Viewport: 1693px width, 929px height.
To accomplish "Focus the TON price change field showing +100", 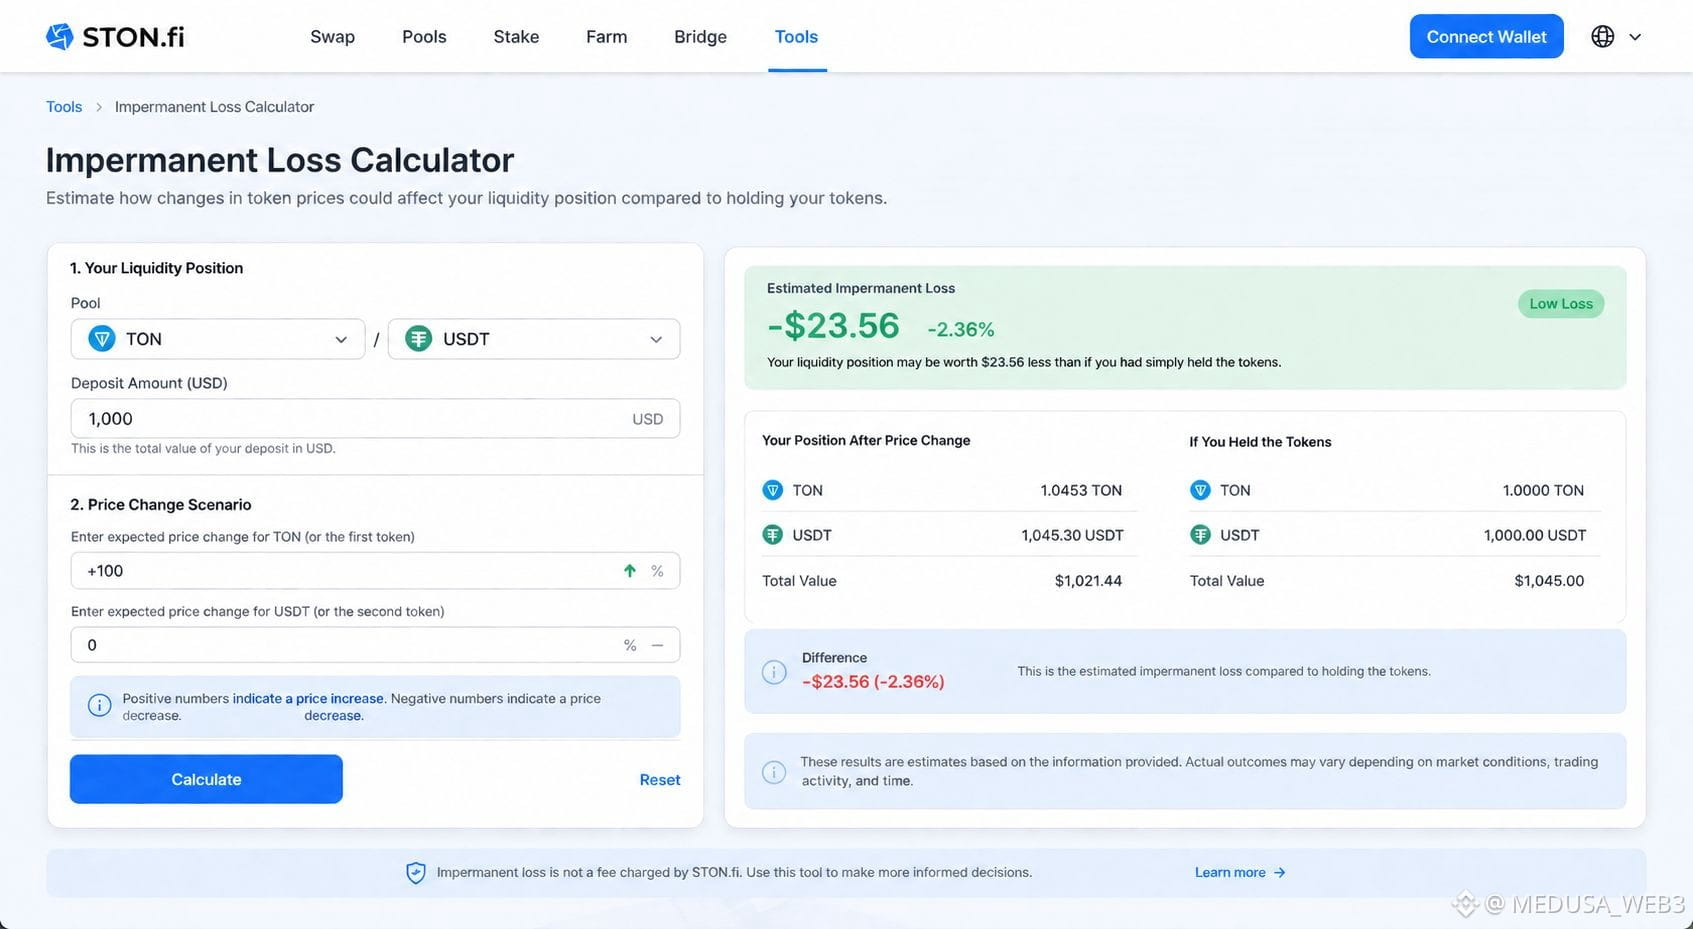I will click(x=375, y=571).
